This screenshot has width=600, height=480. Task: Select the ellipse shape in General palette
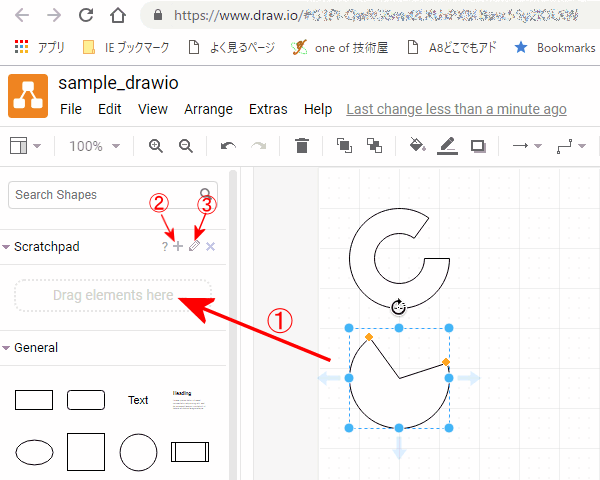click(34, 452)
